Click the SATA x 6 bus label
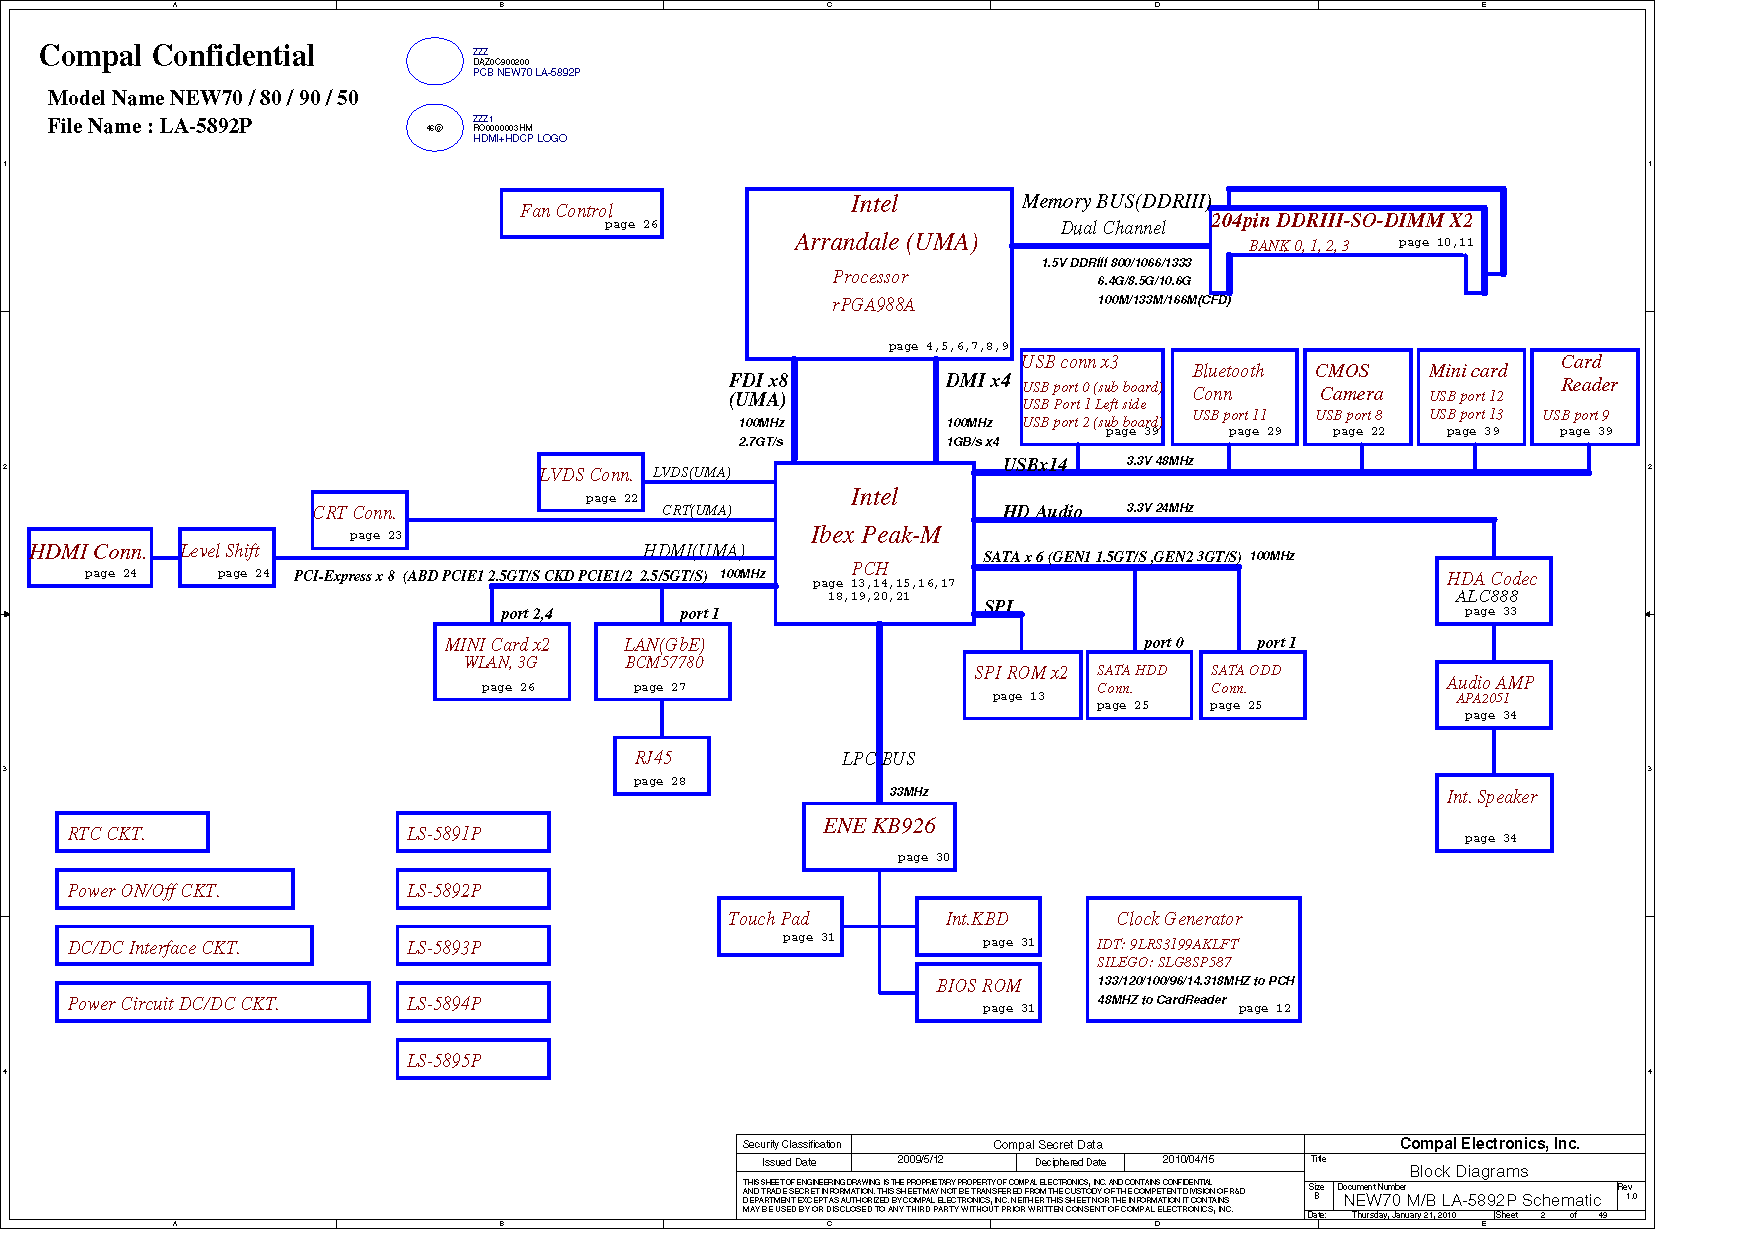 coord(1112,556)
